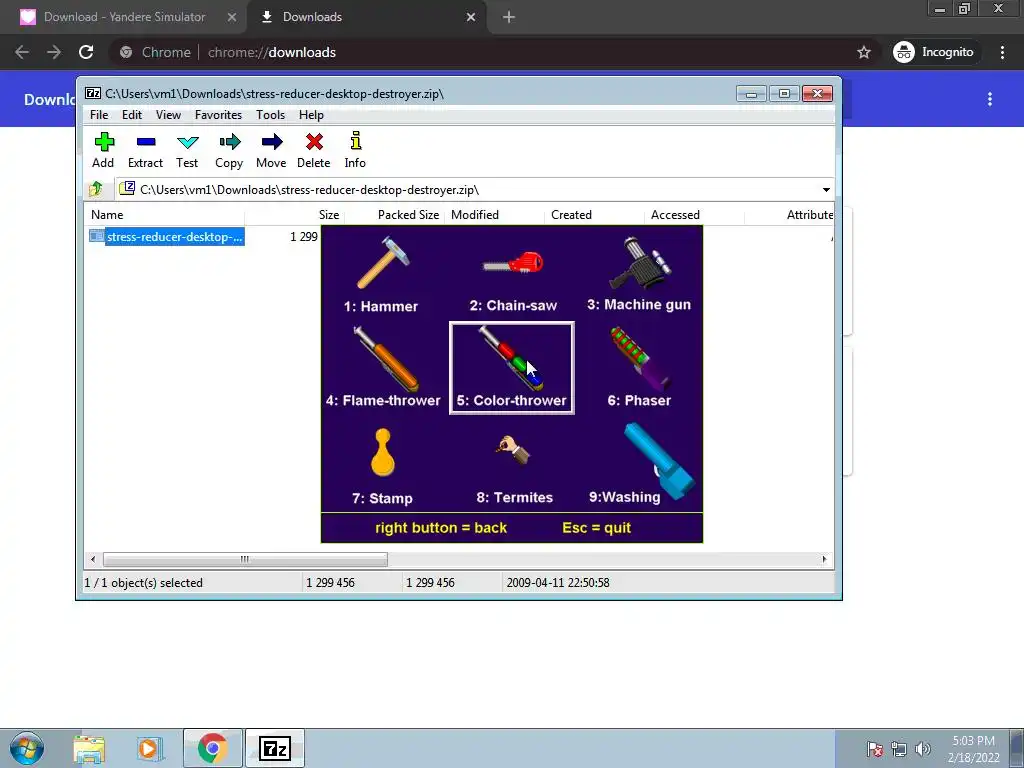
Task: Open the Favorites menu
Action: [218, 115]
